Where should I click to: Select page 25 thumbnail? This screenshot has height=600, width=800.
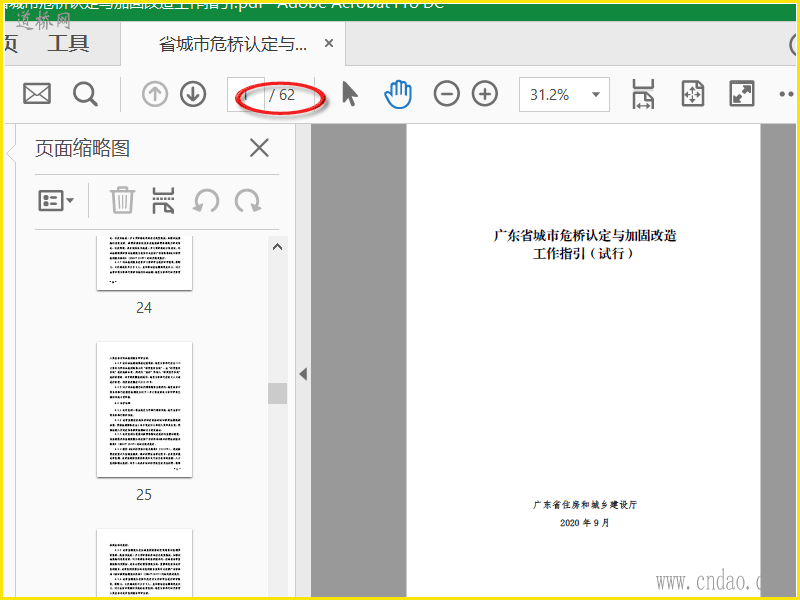click(144, 410)
